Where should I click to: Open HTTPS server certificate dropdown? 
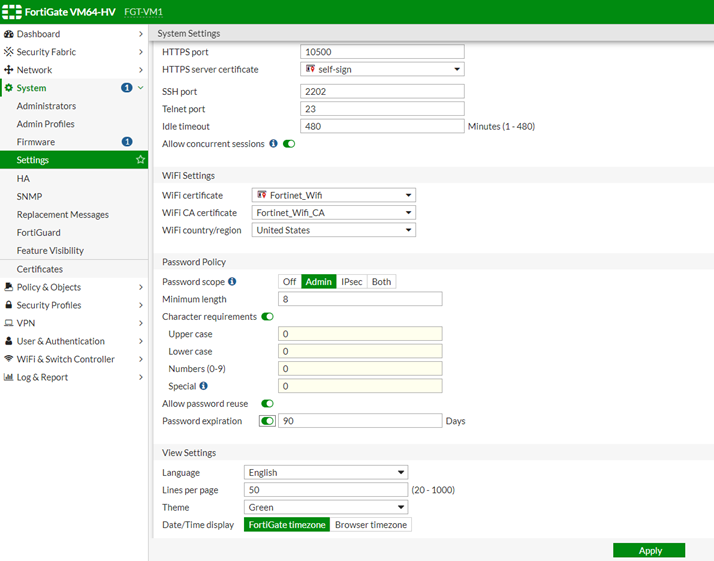tap(382, 70)
